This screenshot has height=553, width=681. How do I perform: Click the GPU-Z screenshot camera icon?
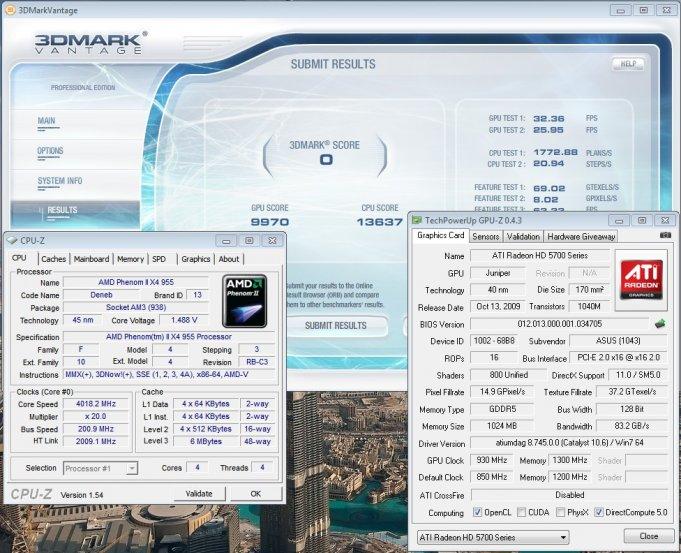click(665, 237)
